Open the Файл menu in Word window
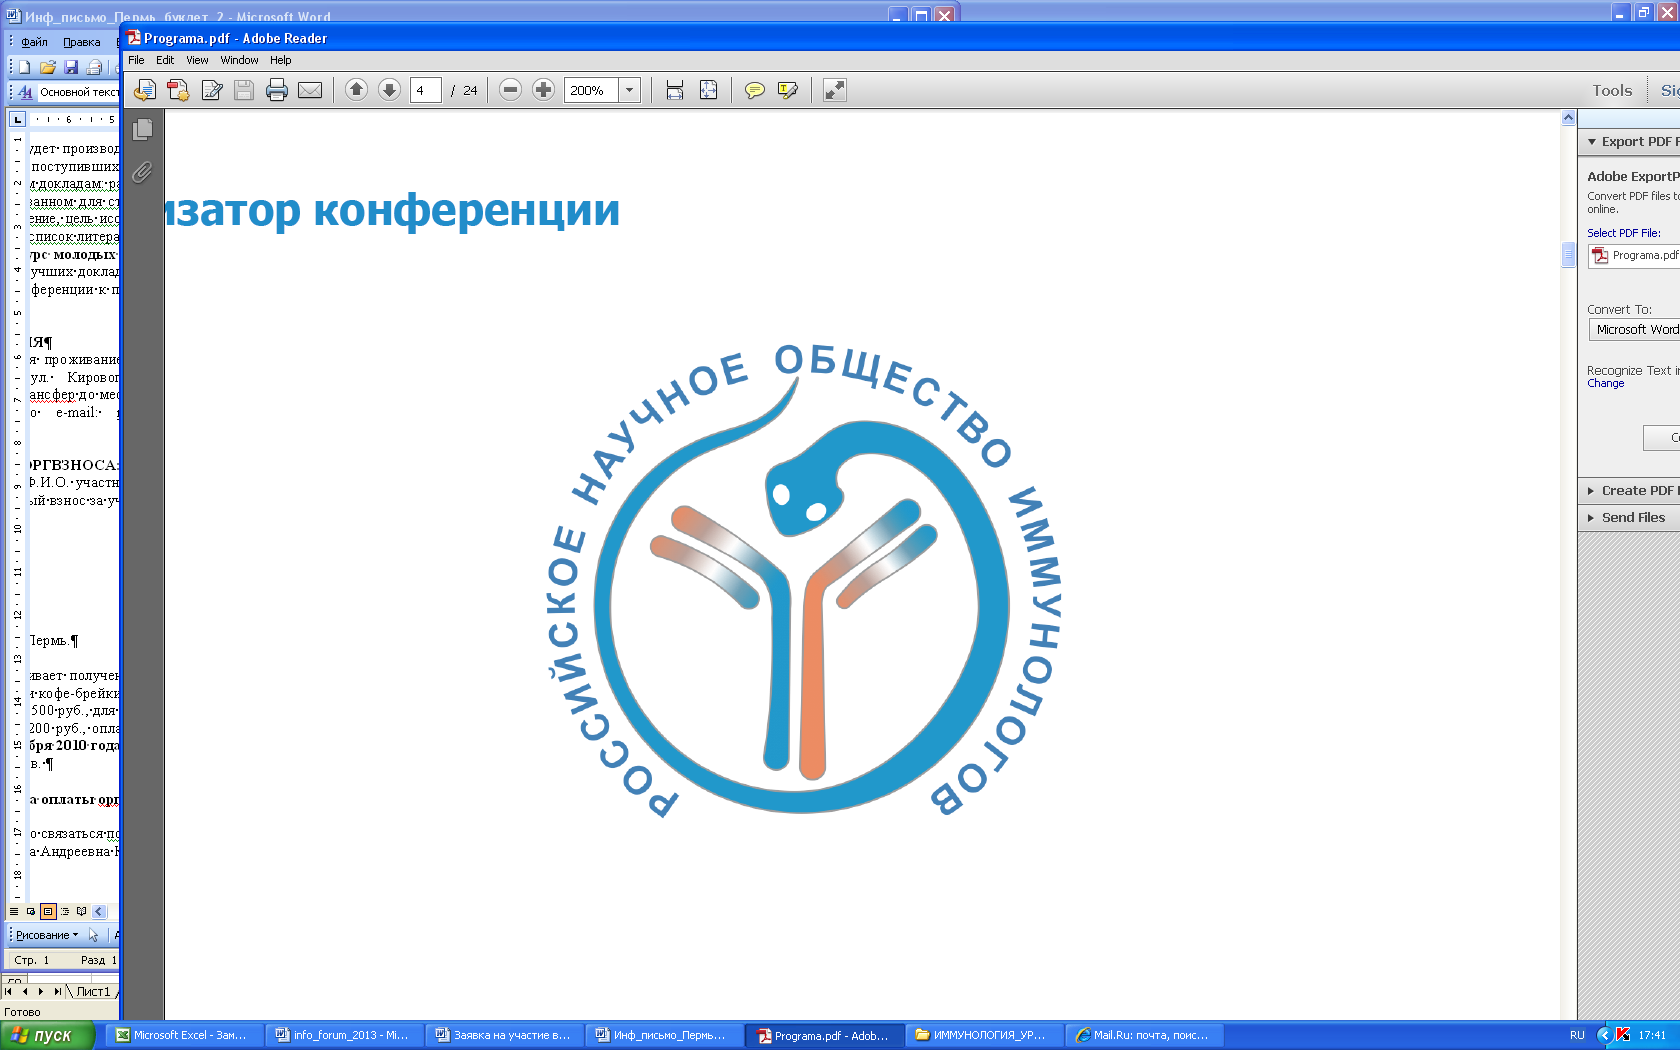 (34, 42)
